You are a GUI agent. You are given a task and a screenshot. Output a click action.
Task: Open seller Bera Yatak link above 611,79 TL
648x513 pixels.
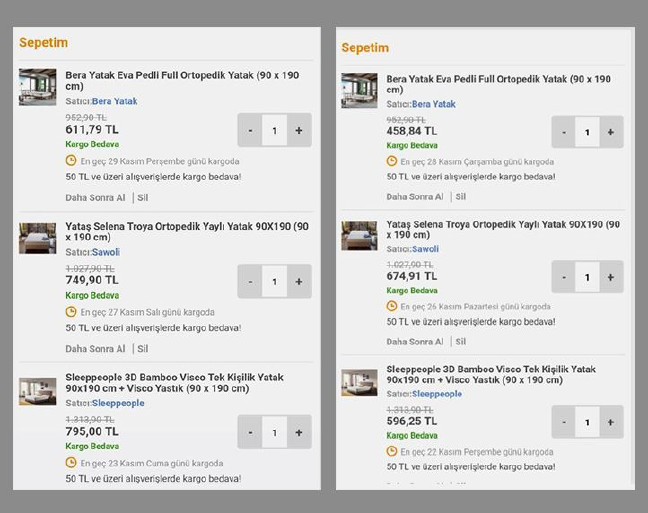[x=114, y=101]
